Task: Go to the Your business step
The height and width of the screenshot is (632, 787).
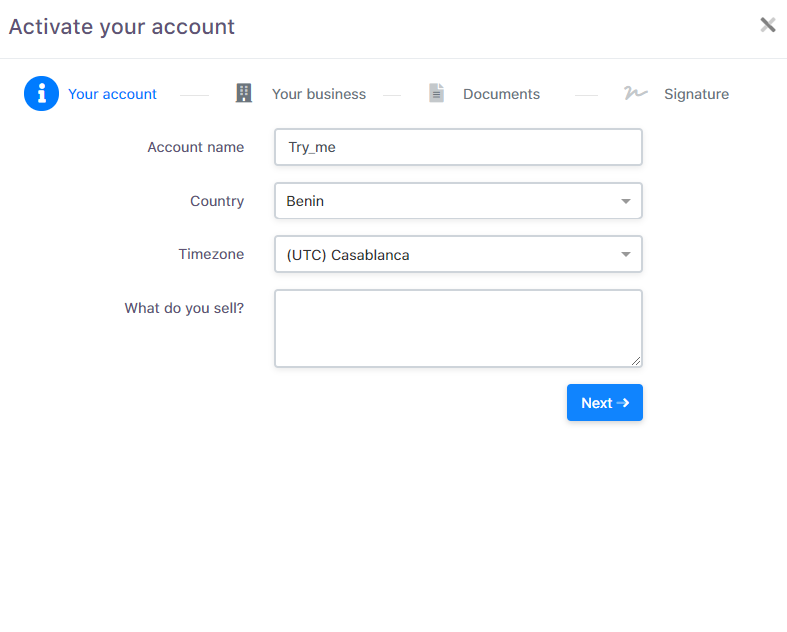Action: (319, 94)
